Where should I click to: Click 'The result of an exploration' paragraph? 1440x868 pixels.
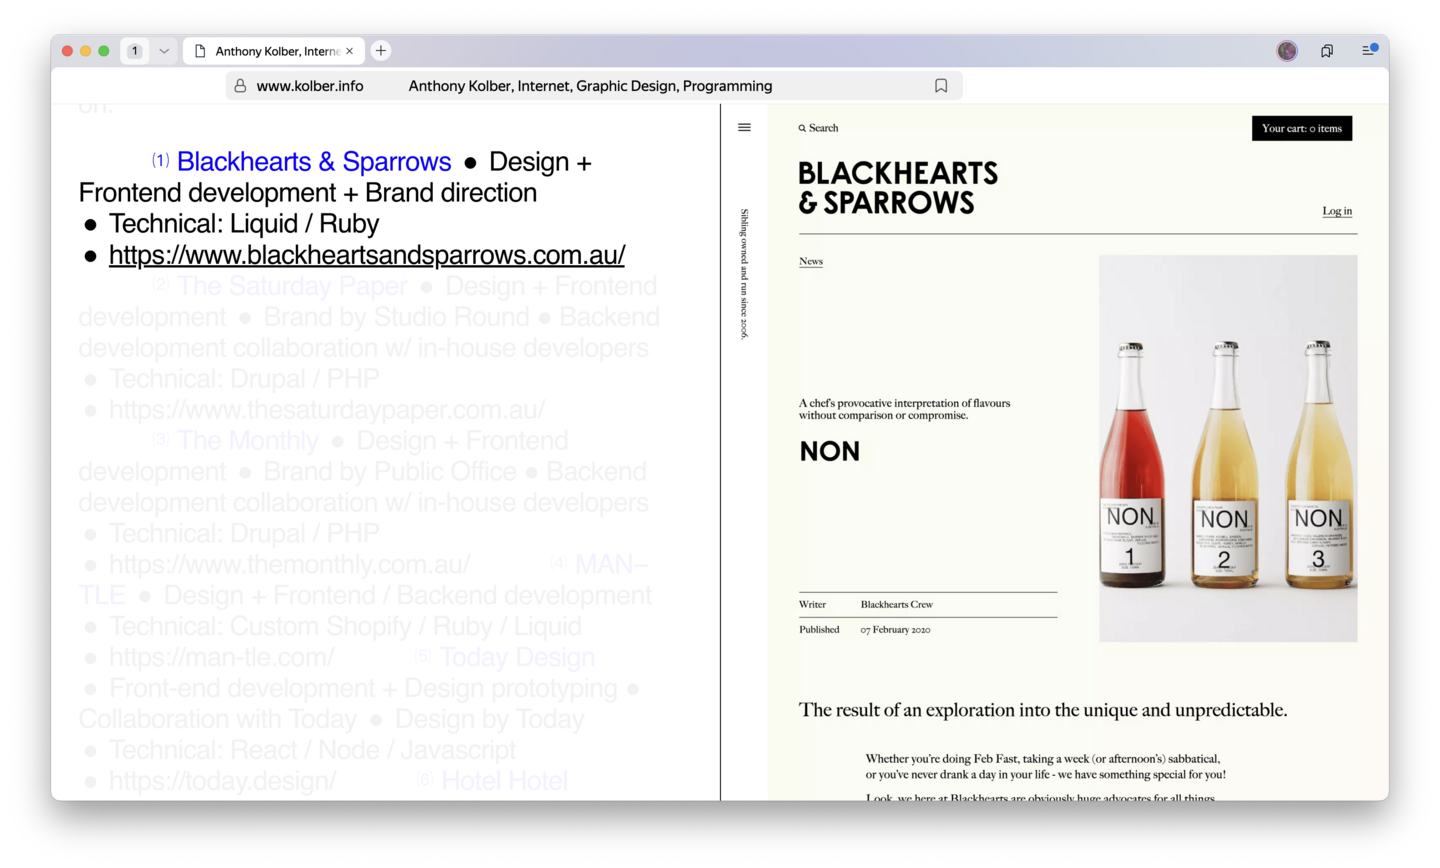point(1043,710)
